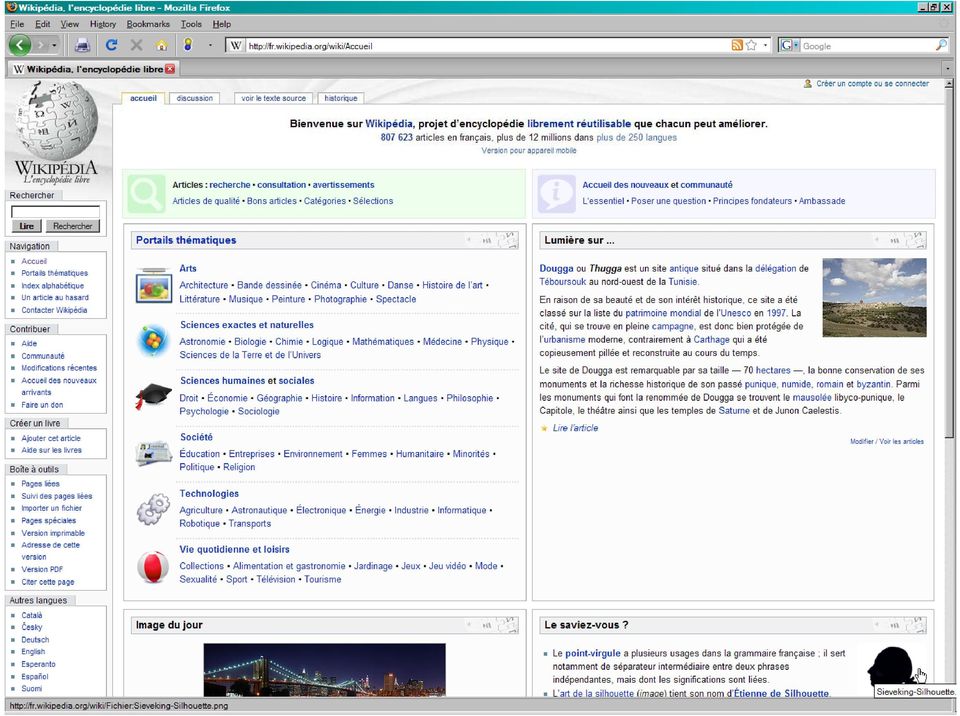Screen dimensions: 960x716
Task: Go back with the green Back arrow
Action: coord(20,45)
